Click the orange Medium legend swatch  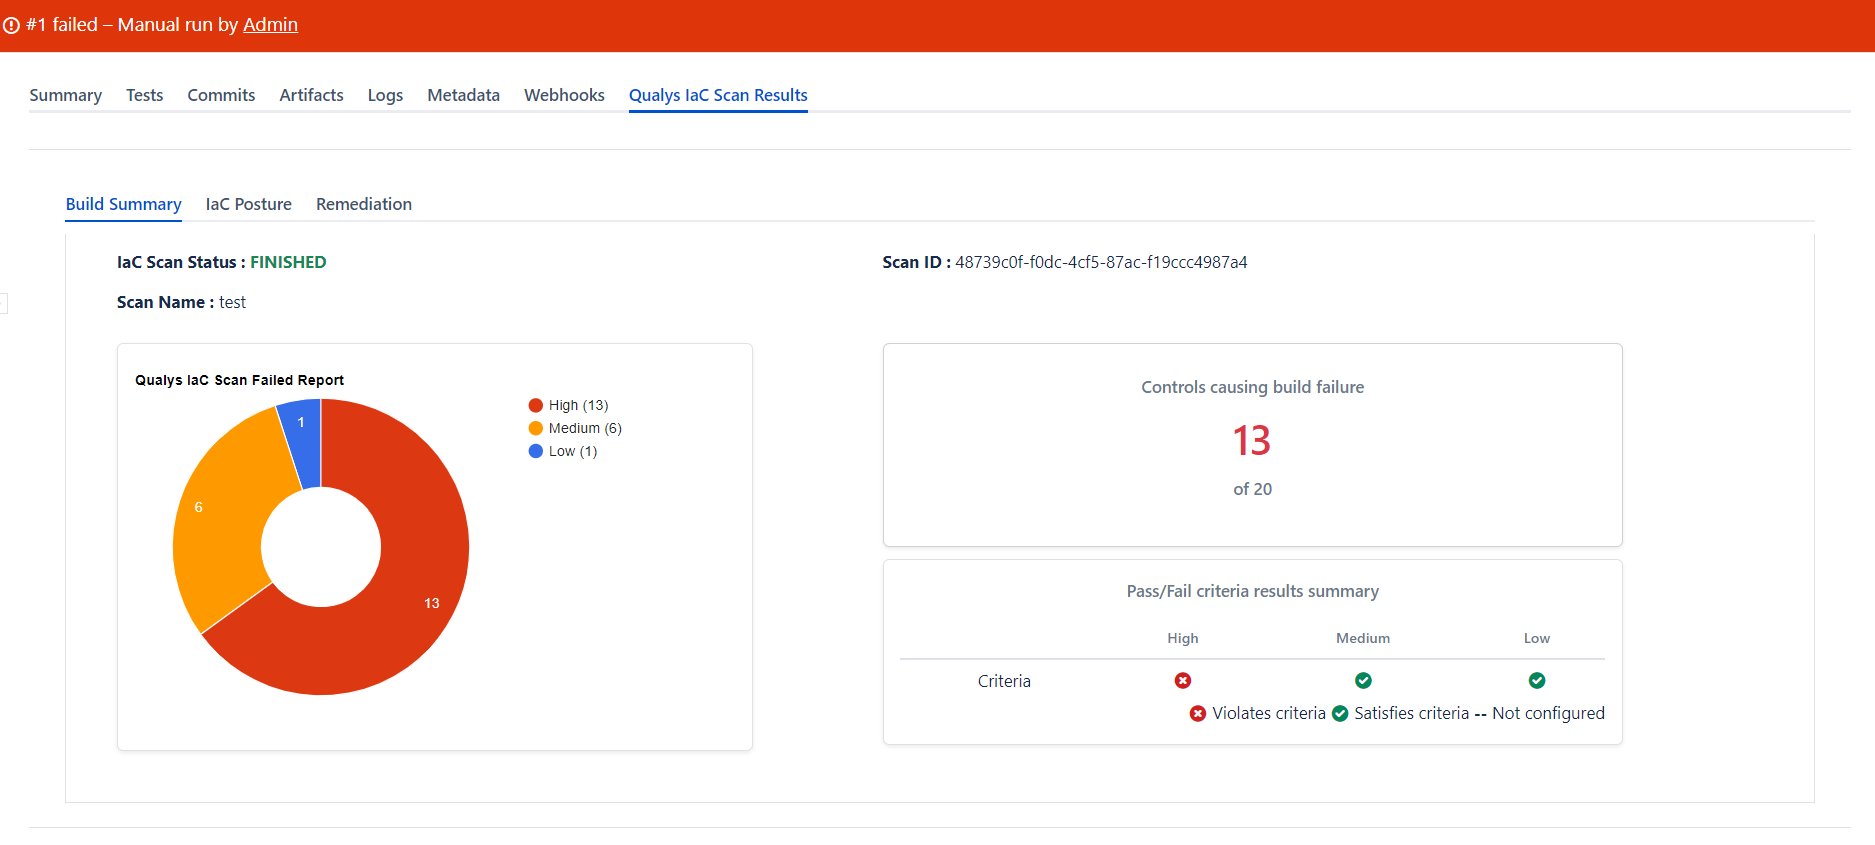536,428
